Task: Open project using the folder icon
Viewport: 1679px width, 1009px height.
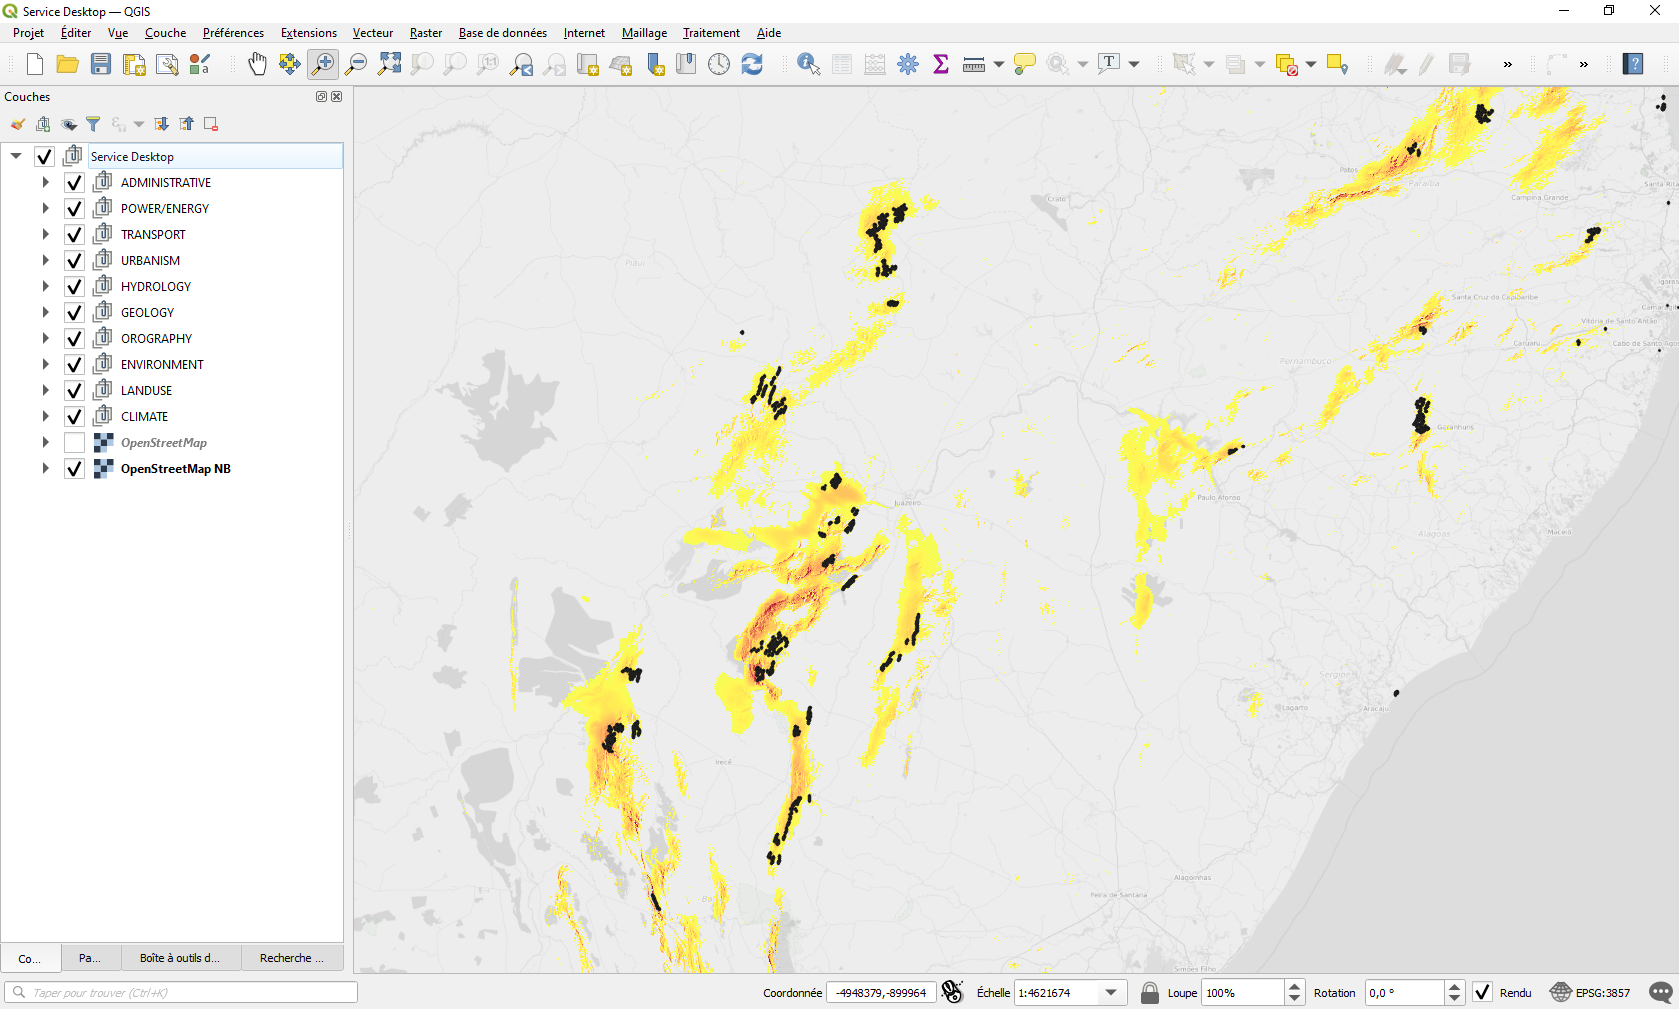Action: pyautogui.click(x=68, y=64)
